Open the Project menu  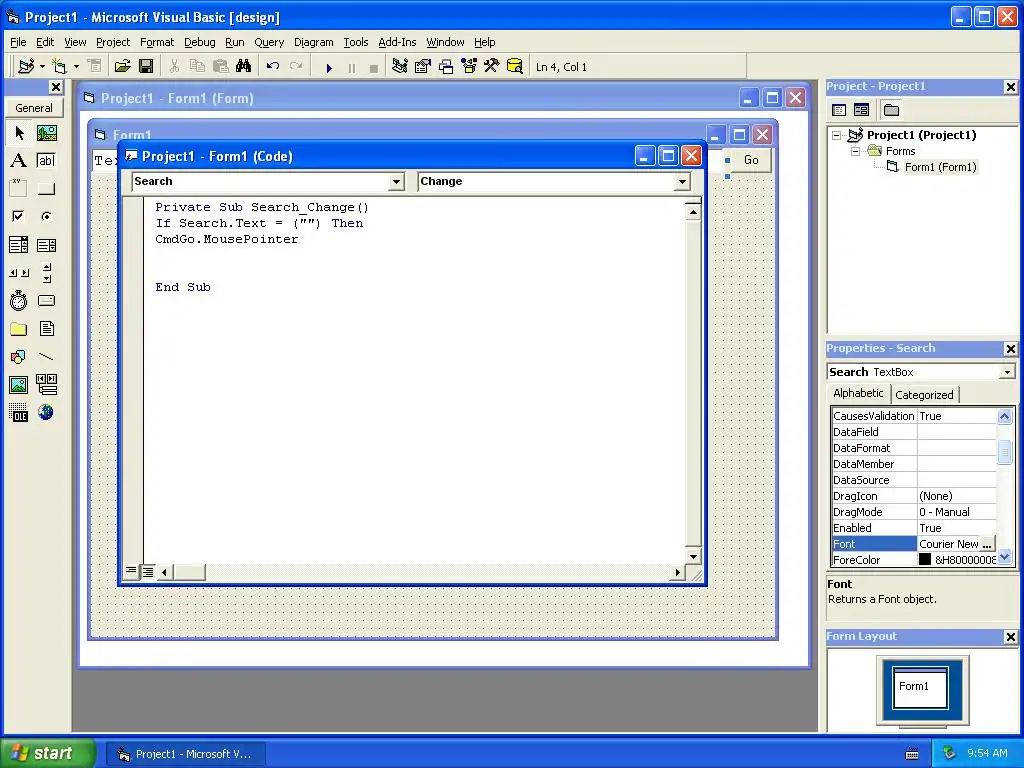[113, 42]
